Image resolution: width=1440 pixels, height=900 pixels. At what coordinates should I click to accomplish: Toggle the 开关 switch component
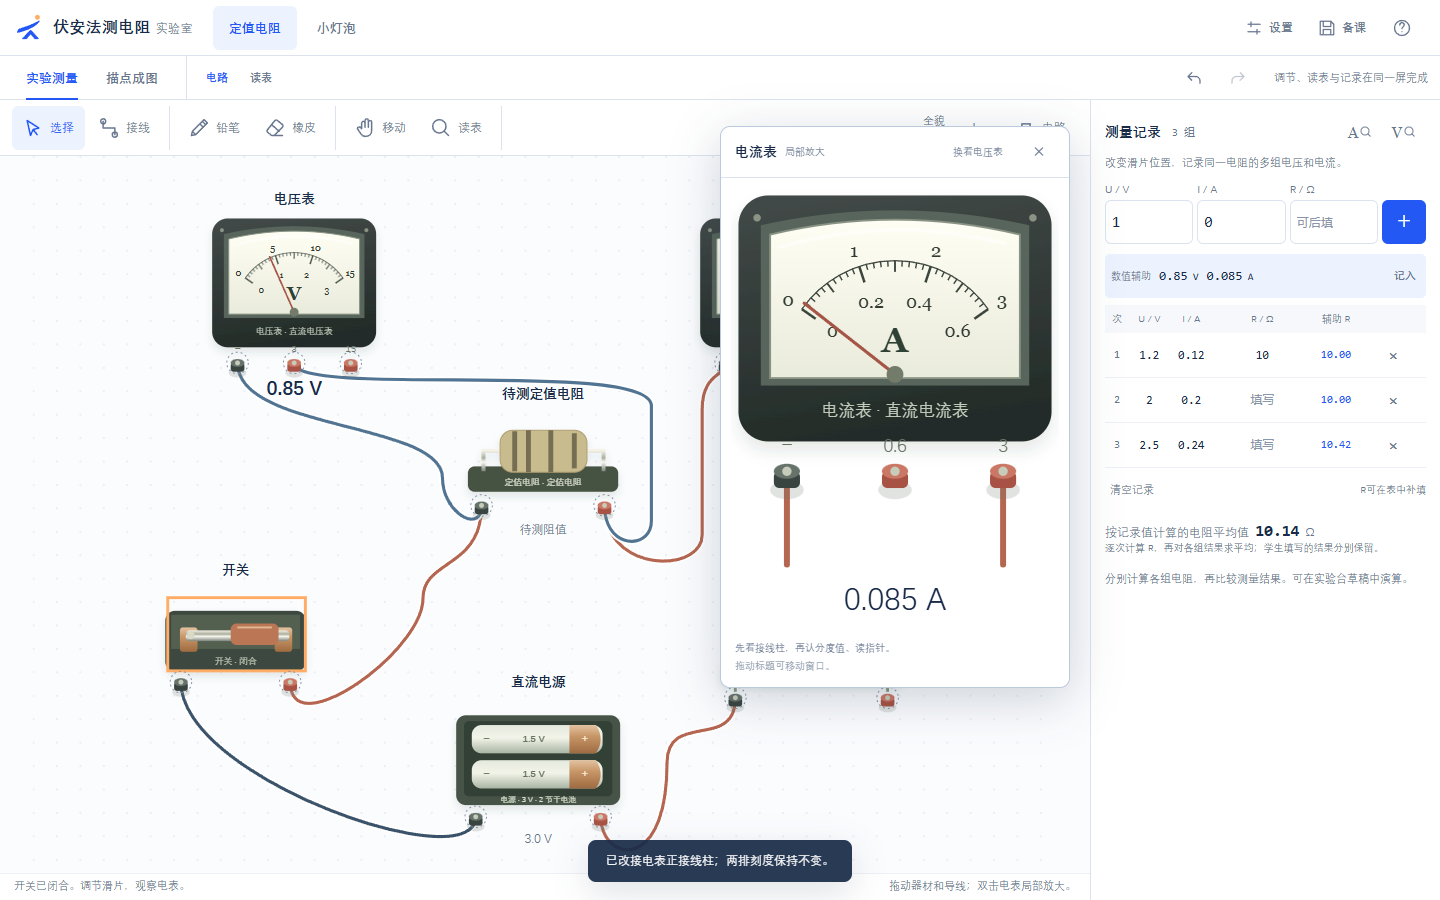pos(236,635)
